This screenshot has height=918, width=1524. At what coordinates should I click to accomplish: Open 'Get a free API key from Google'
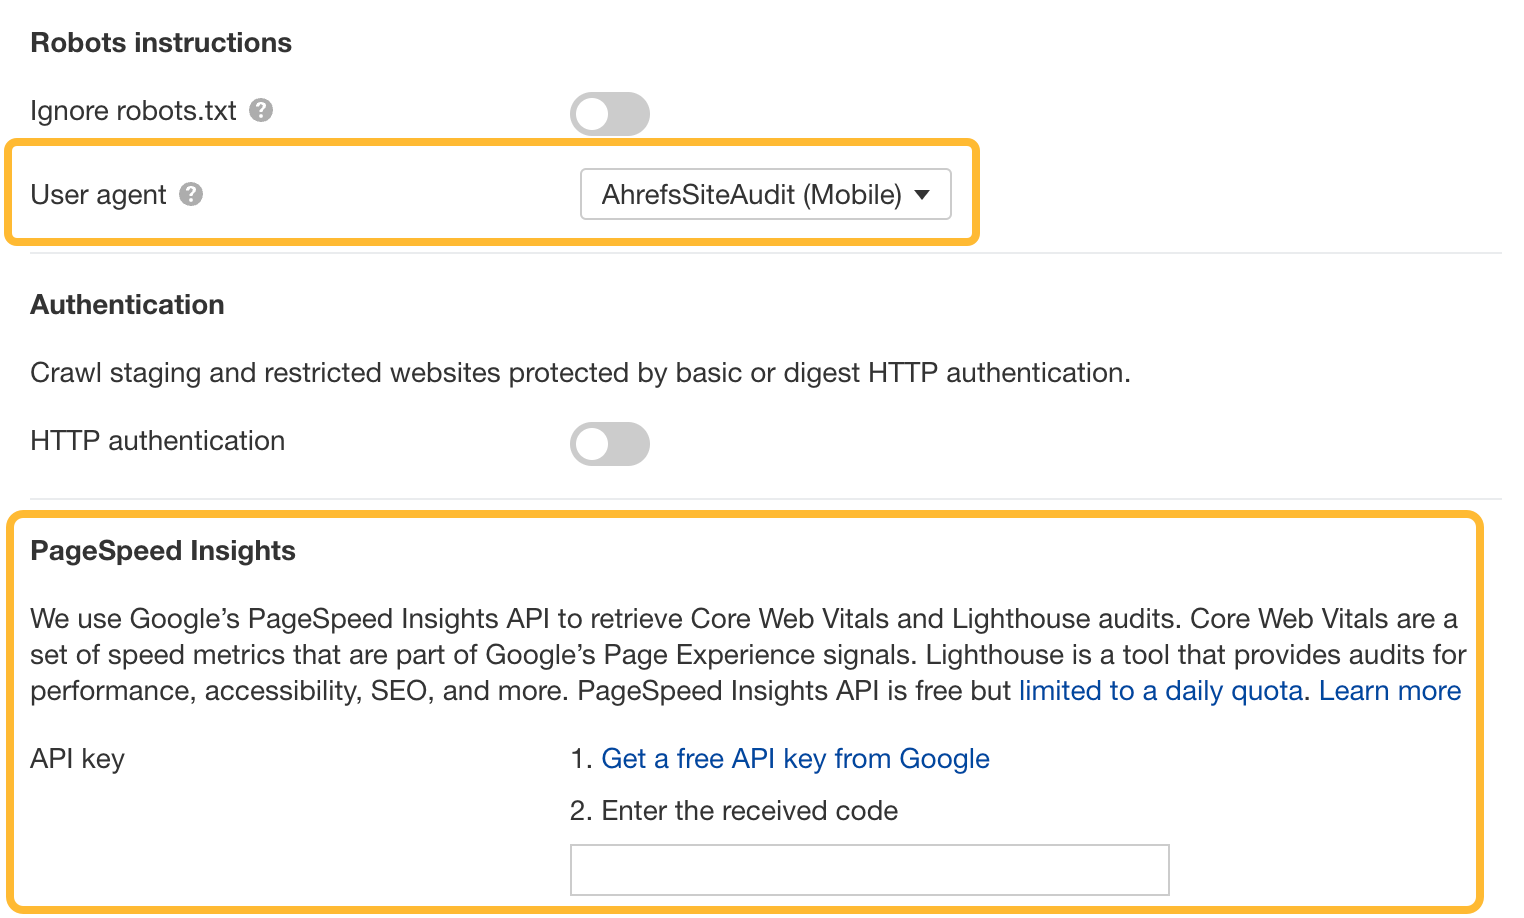click(795, 758)
